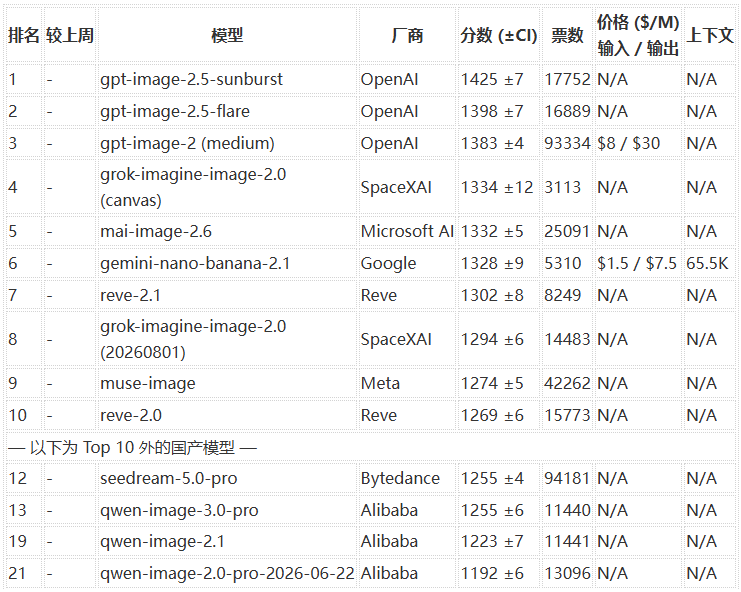This screenshot has height=592, width=741.
Task: Click vote count 8249
Action: [562, 295]
